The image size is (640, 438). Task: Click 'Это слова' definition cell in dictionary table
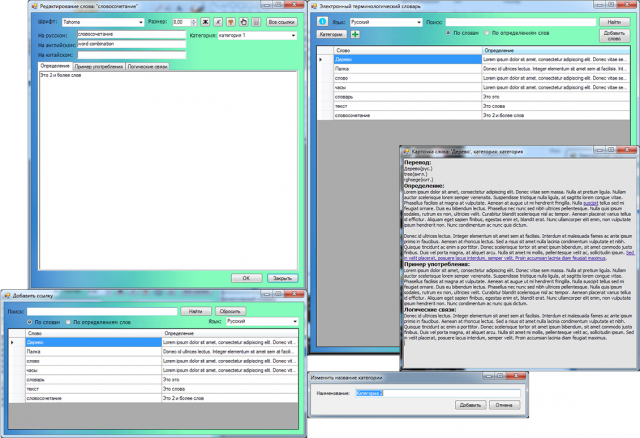click(556, 106)
